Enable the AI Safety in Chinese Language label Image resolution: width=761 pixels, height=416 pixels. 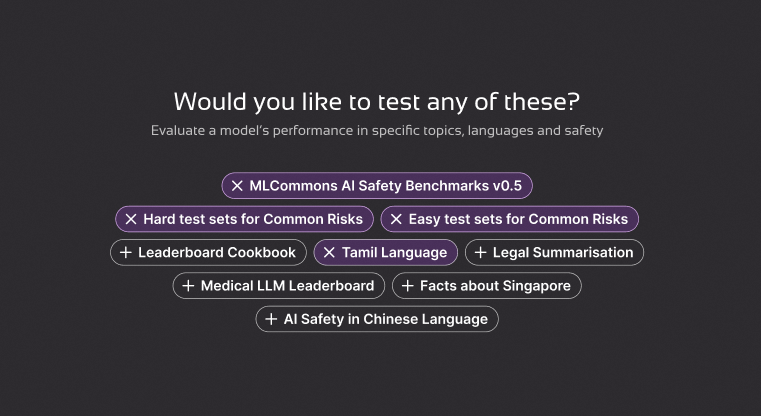tap(386, 320)
